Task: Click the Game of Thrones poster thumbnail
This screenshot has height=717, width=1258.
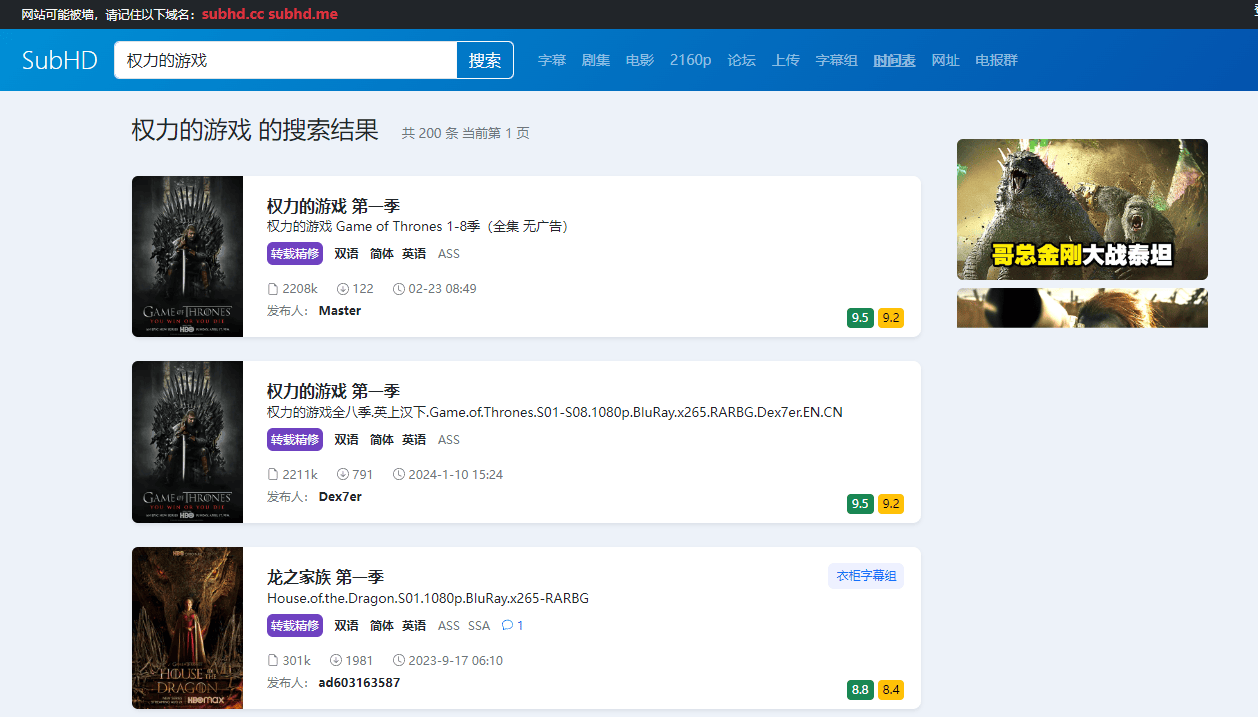Action: pyautogui.click(x=187, y=256)
